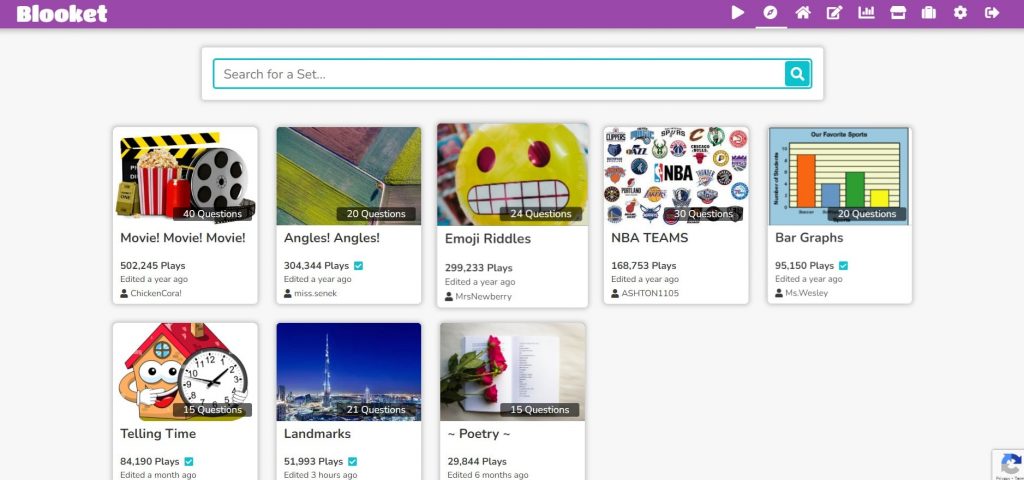Open the Settings gear icon
The height and width of the screenshot is (480, 1024).
pos(960,12)
